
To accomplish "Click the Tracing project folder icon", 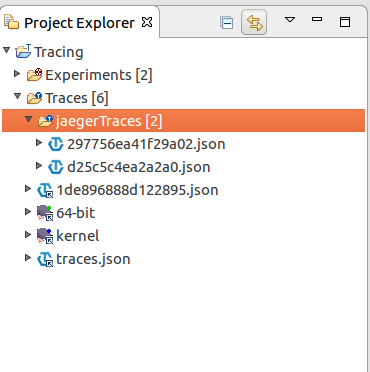I will click(23, 51).
